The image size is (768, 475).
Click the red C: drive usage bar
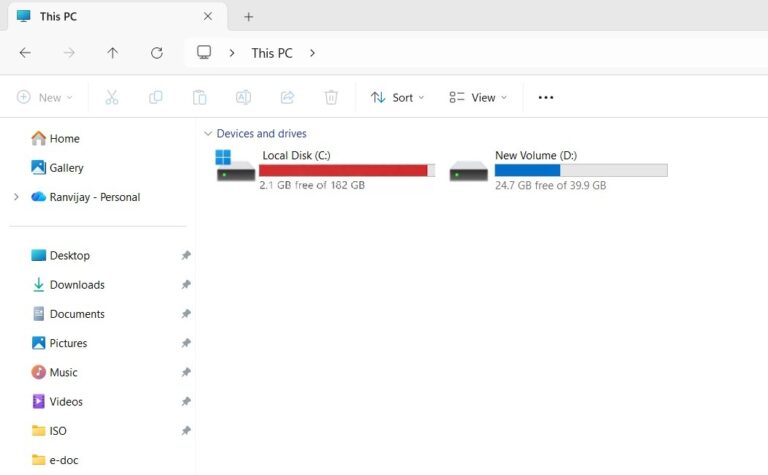point(347,170)
